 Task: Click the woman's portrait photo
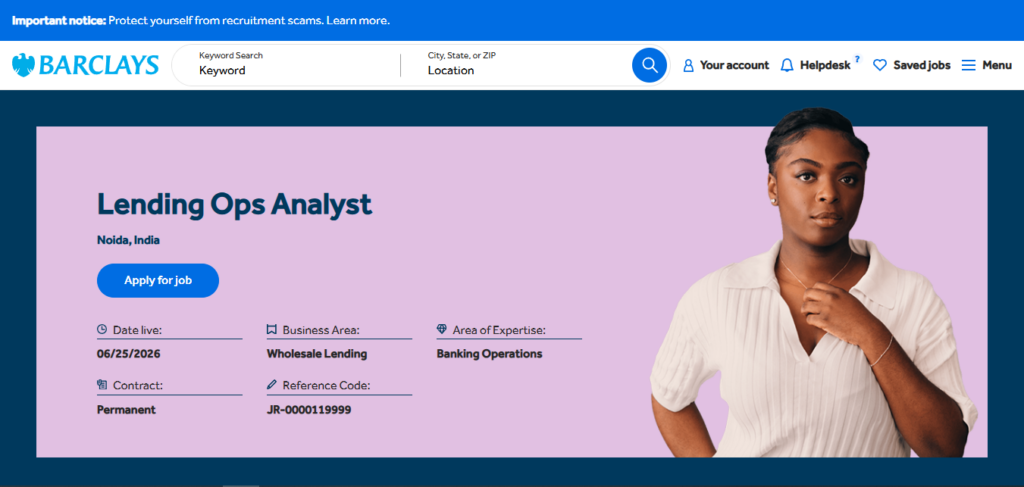[814, 283]
